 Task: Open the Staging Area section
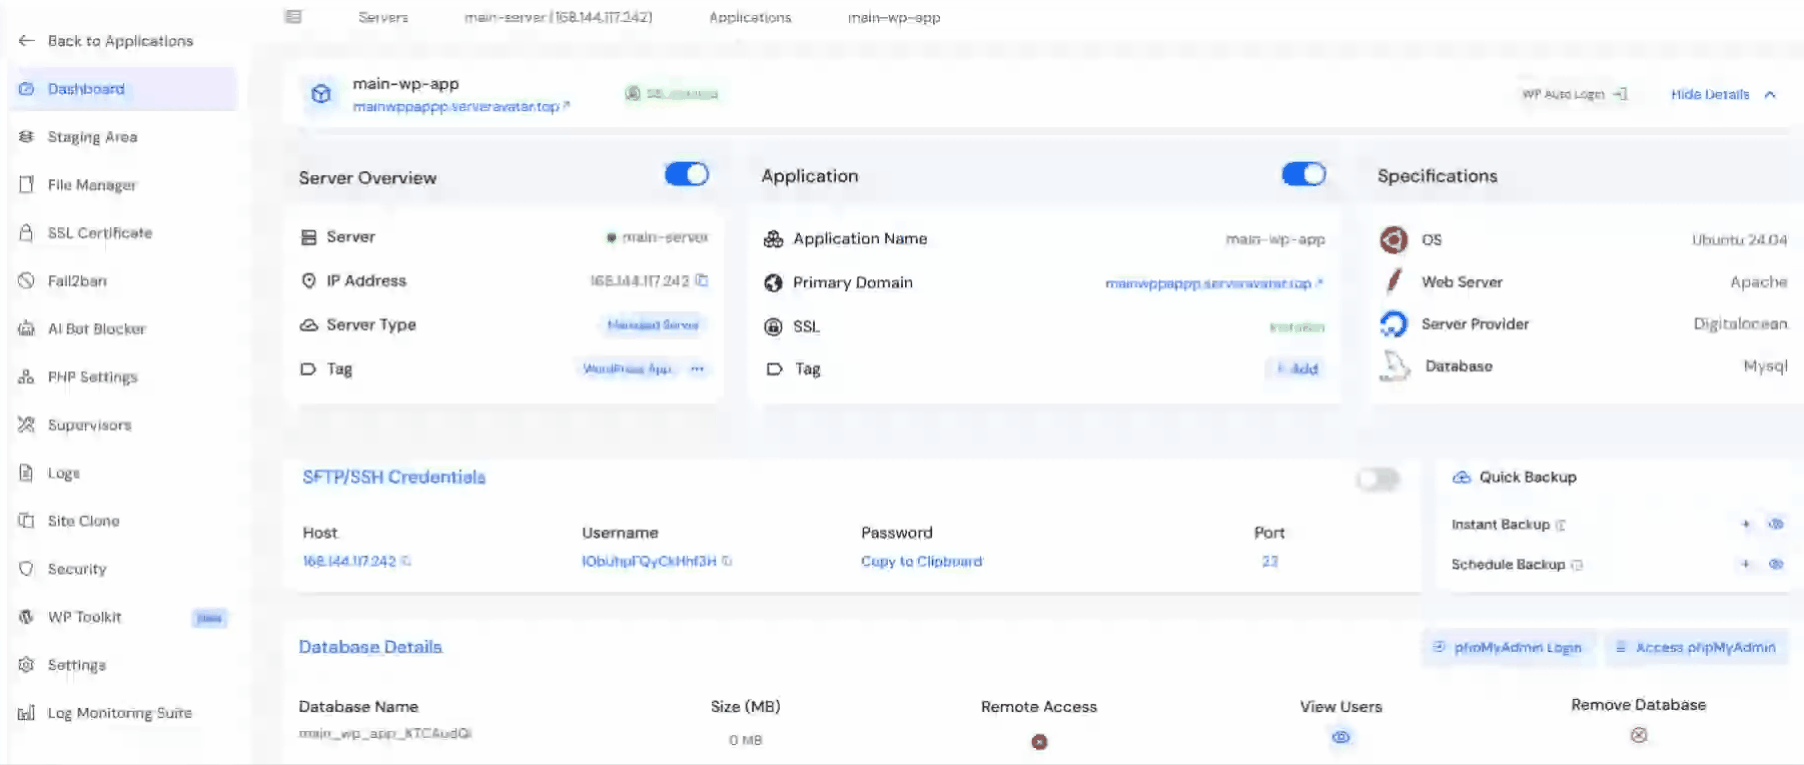pyautogui.click(x=92, y=137)
